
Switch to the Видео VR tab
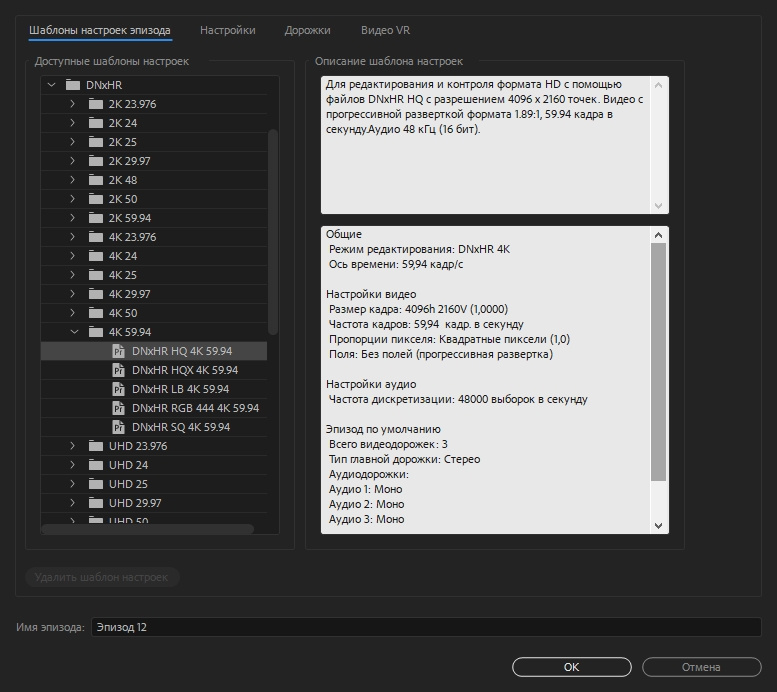(x=386, y=30)
